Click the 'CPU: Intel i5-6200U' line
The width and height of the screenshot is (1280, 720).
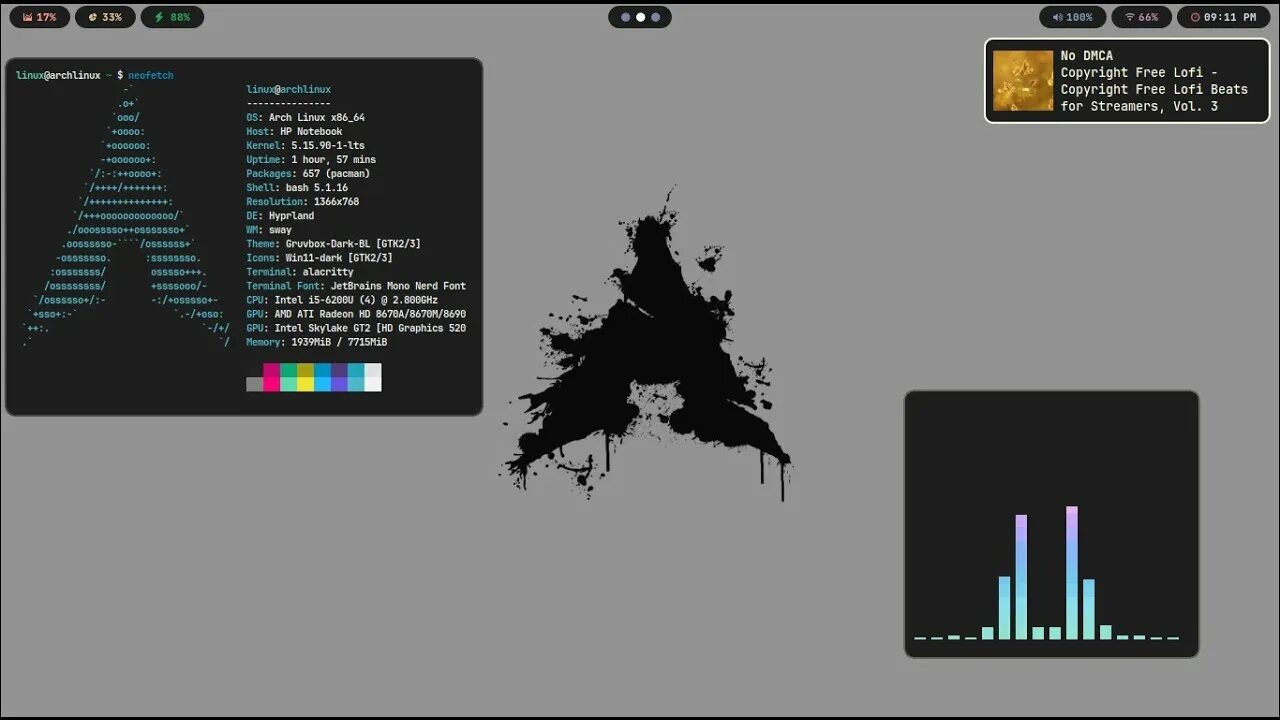pyautogui.click(x=342, y=299)
